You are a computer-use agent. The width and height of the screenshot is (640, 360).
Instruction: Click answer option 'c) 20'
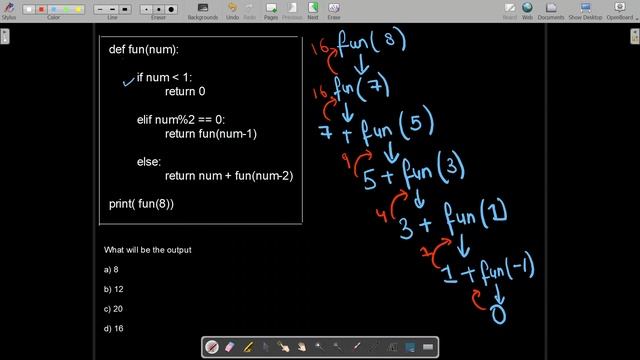point(113,309)
